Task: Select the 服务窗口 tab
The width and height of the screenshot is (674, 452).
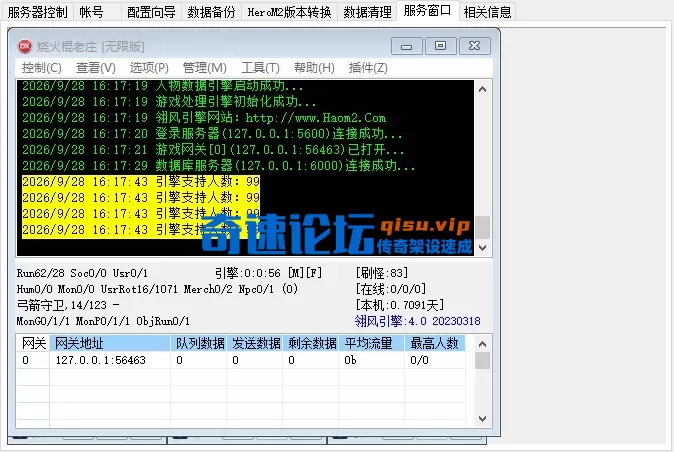Action: (427, 10)
